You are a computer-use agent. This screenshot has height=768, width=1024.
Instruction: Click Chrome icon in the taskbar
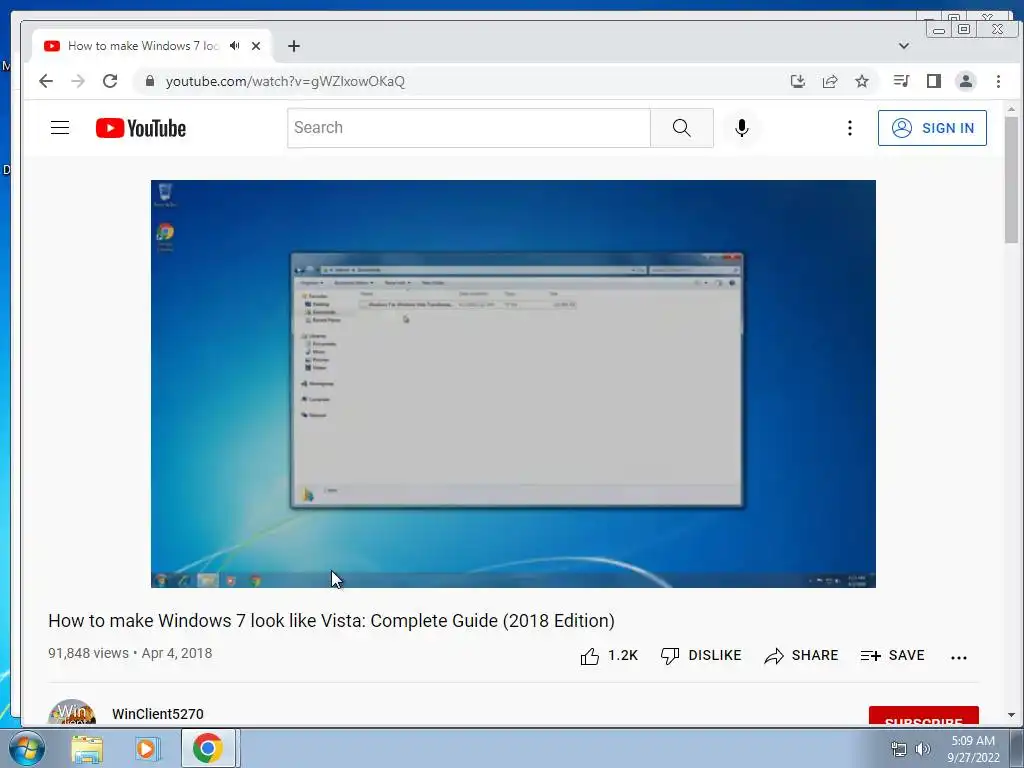point(208,748)
